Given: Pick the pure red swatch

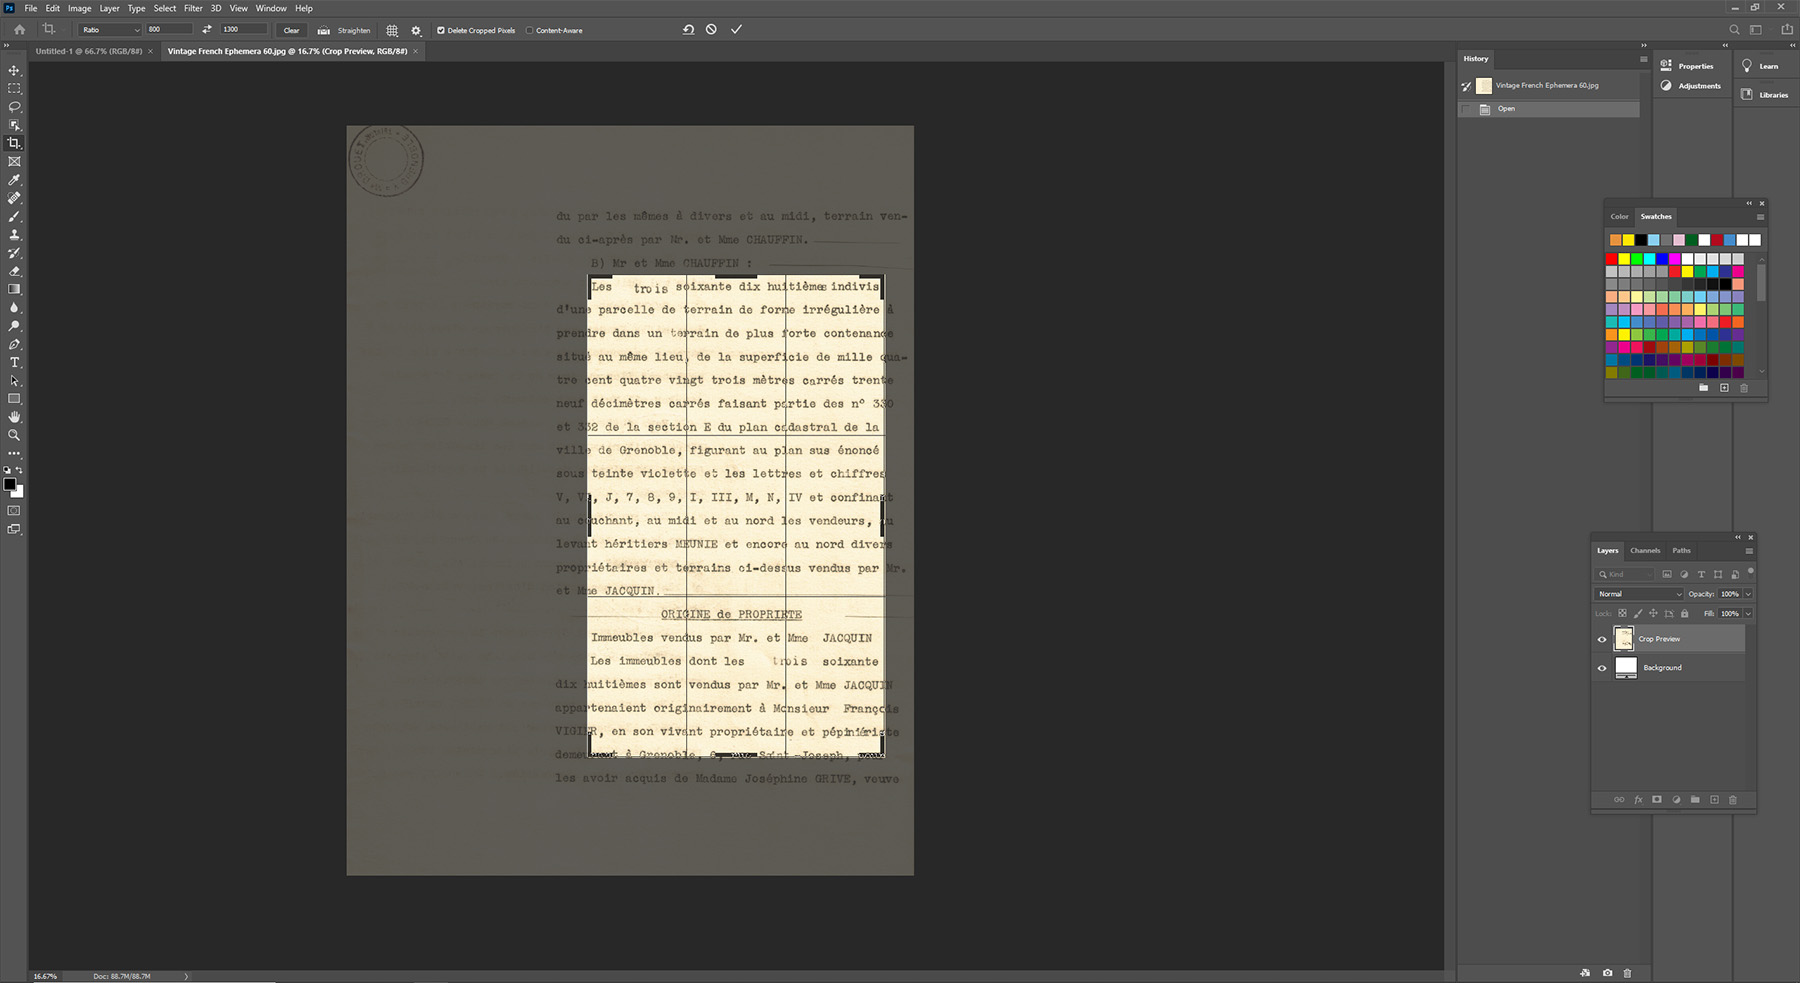Looking at the screenshot, I should (x=1611, y=259).
